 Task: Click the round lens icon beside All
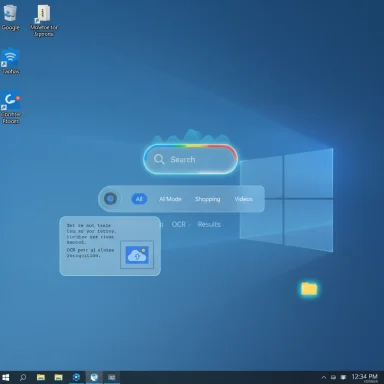point(110,199)
